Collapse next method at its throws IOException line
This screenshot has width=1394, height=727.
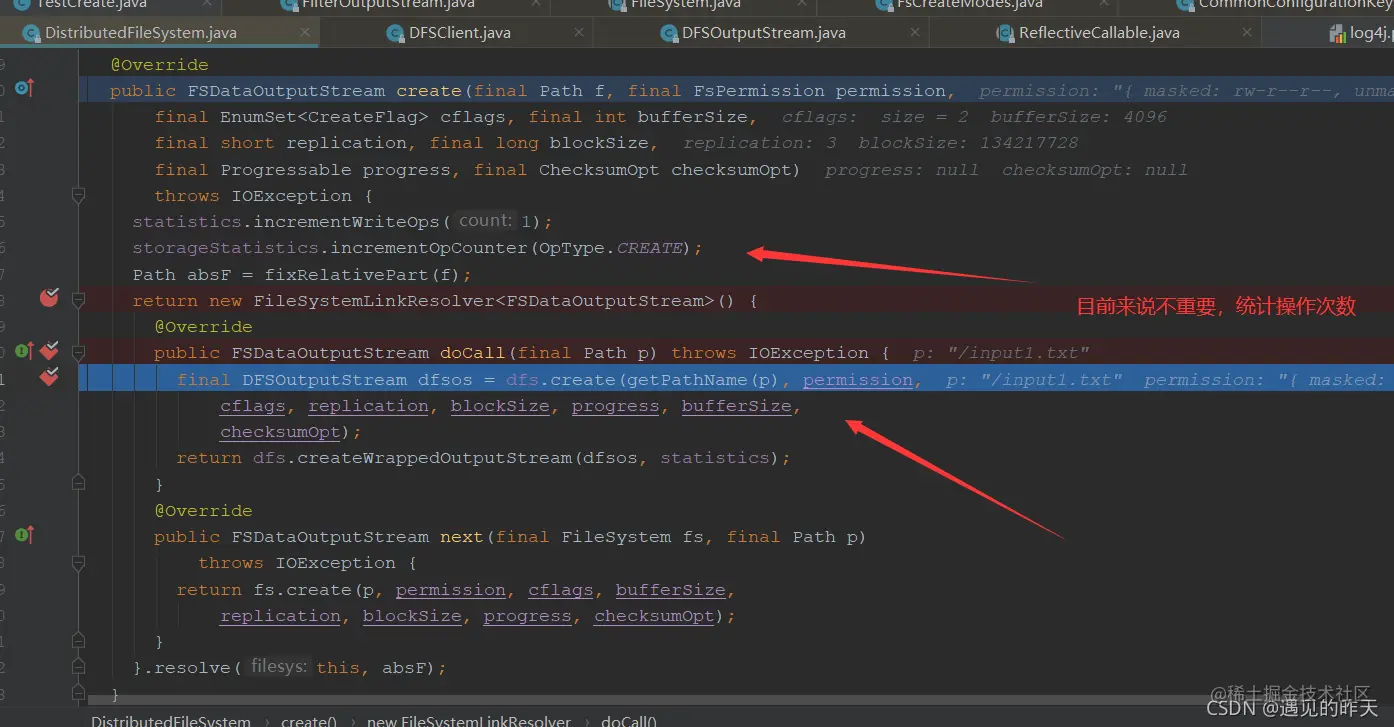[x=79, y=562]
